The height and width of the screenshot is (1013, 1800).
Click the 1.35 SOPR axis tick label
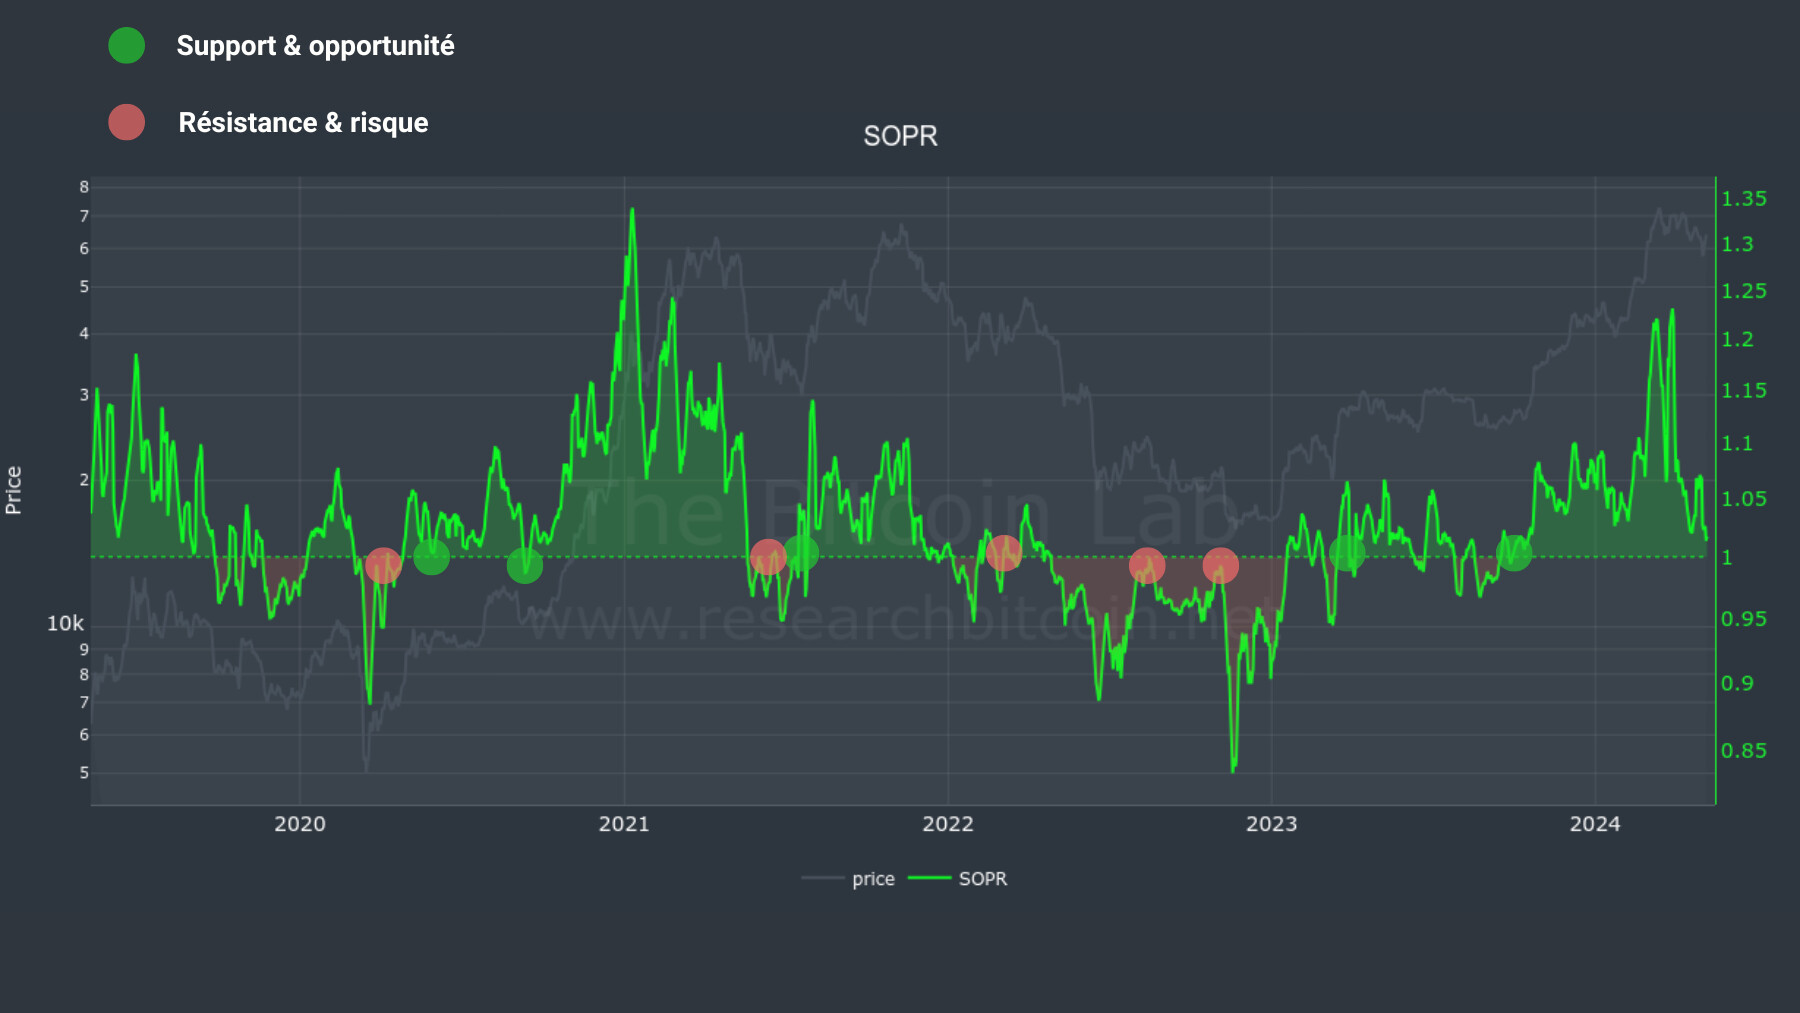(x=1743, y=199)
